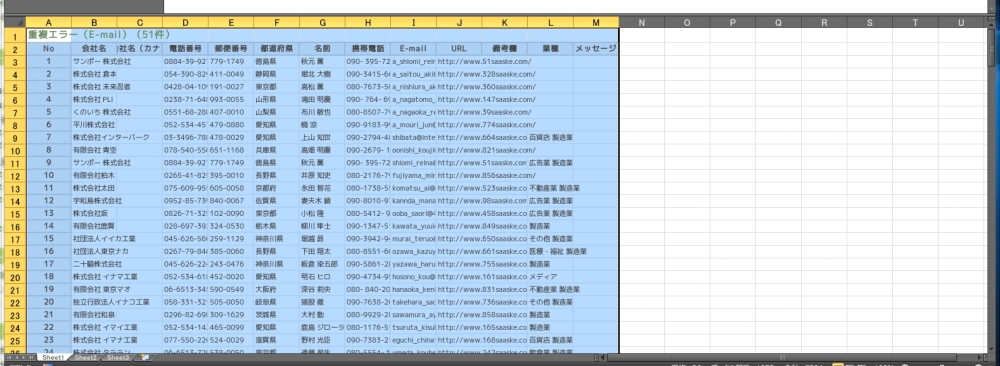Select postal code cell 651-1168

pyautogui.click(x=231, y=150)
